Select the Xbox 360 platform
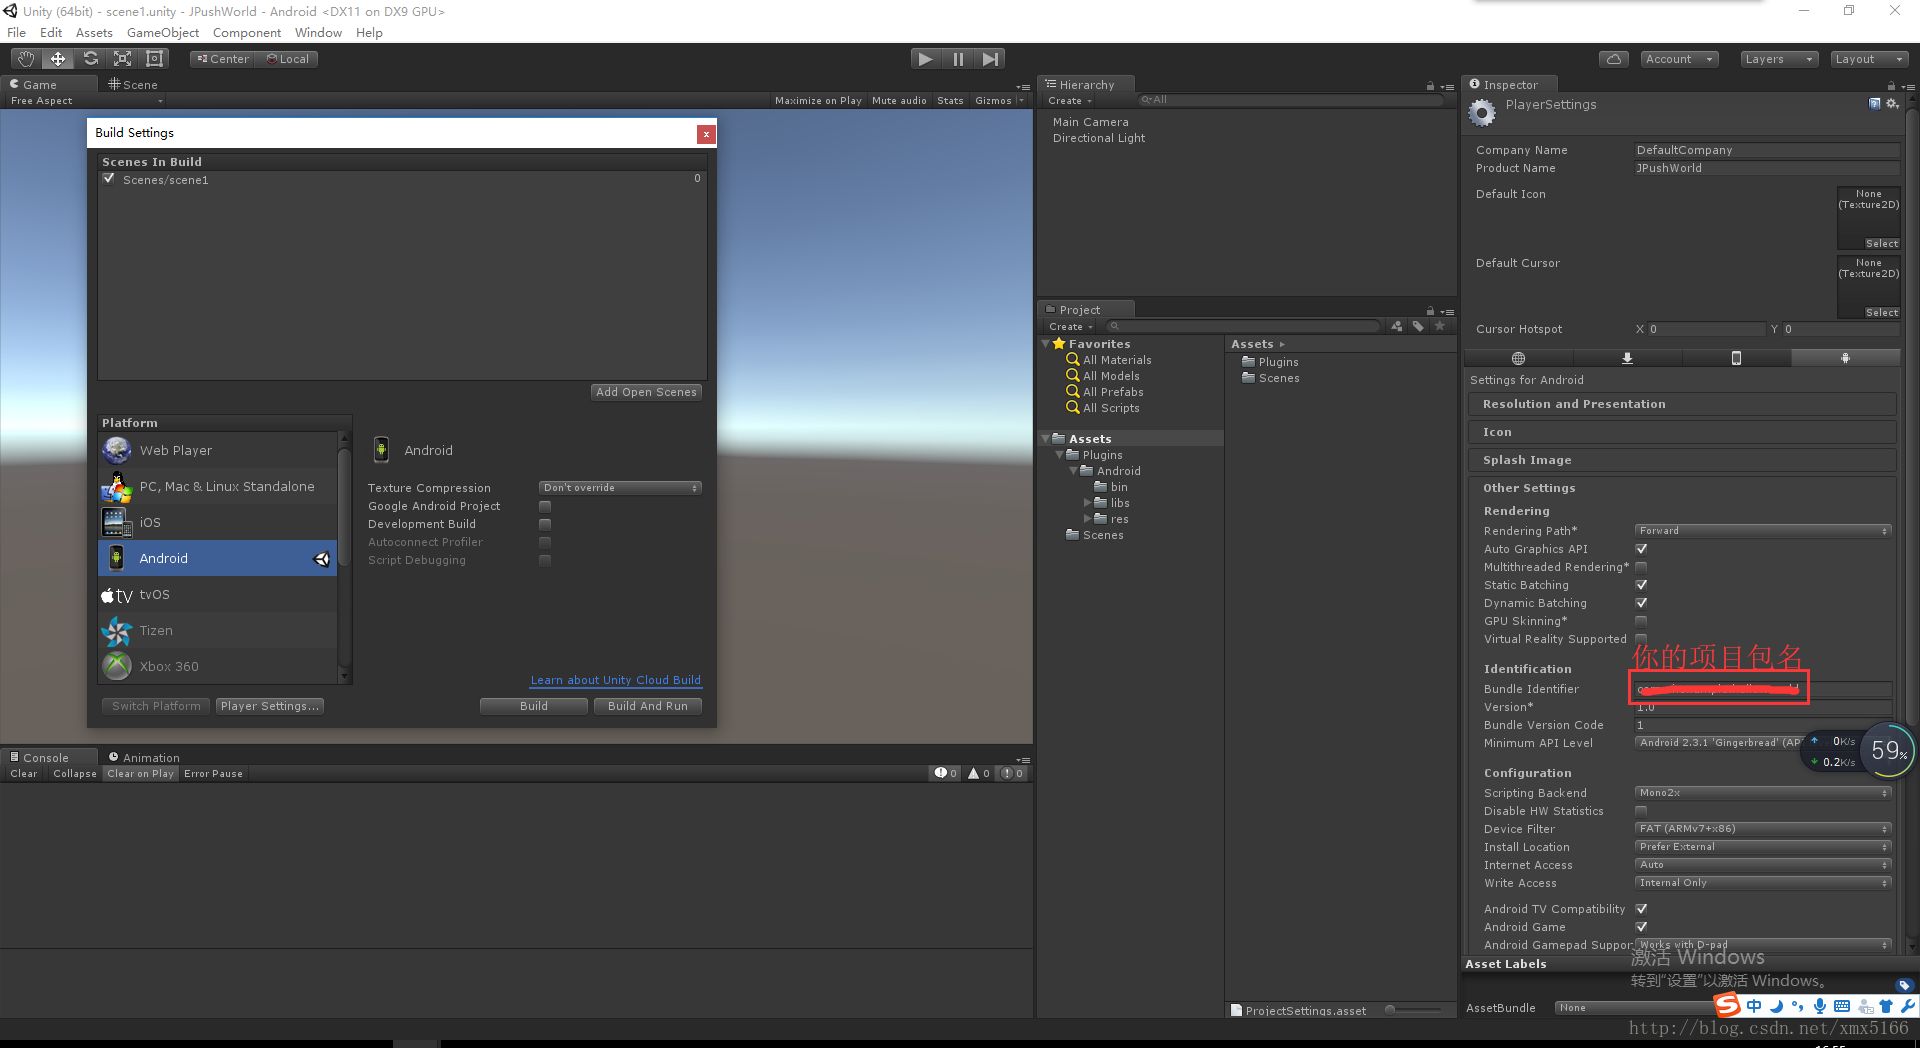This screenshot has height=1048, width=1920. pyautogui.click(x=218, y=666)
